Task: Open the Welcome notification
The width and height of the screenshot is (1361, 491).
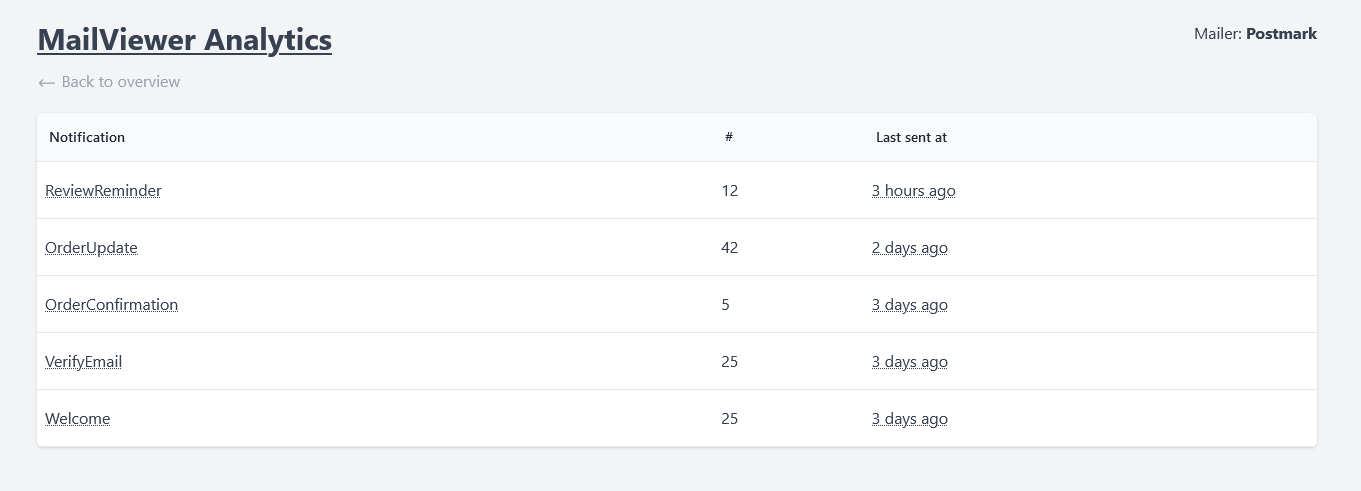Action: (77, 418)
